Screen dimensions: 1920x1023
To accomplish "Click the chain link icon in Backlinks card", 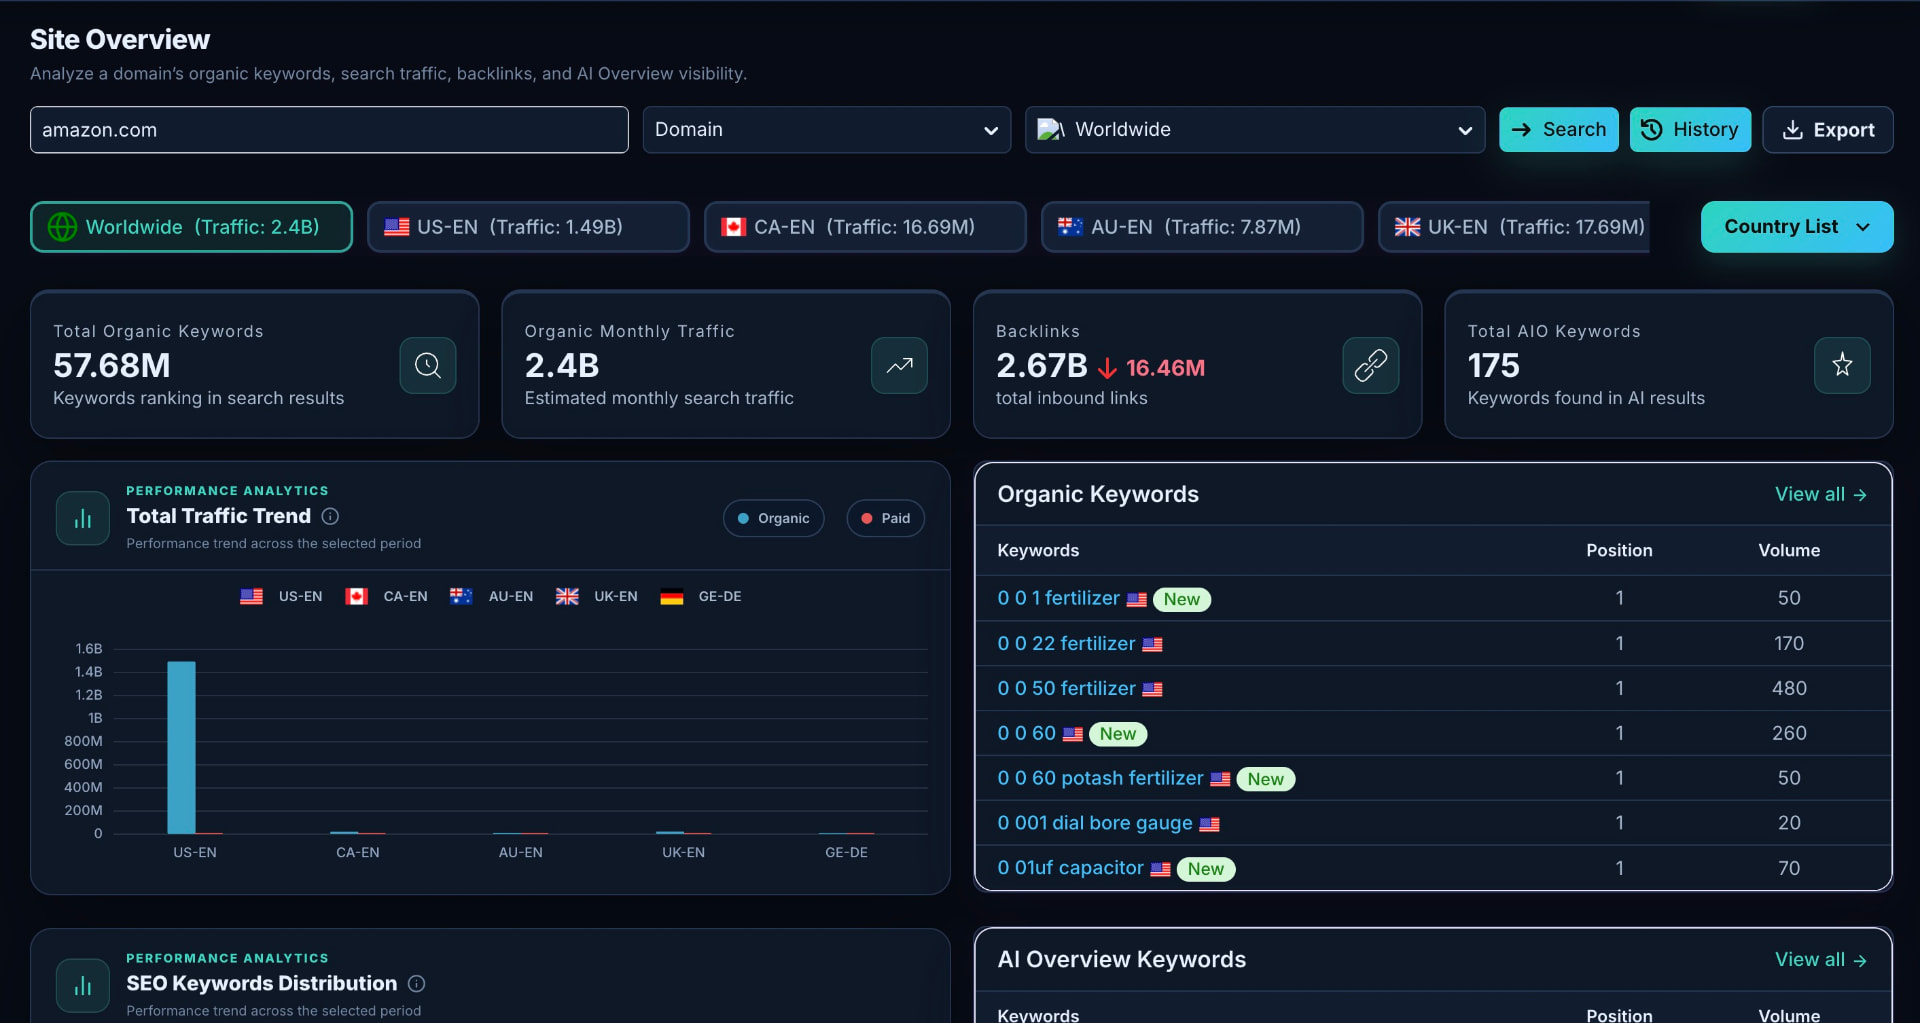I will [1370, 365].
